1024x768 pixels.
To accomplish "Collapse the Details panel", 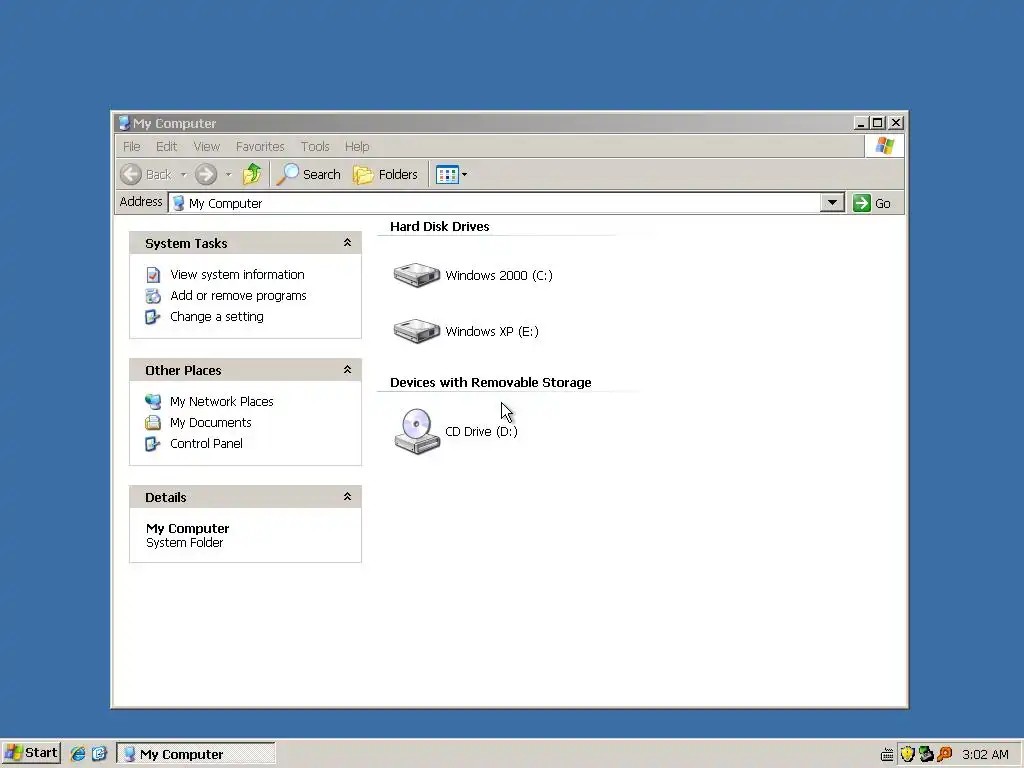I will (347, 497).
